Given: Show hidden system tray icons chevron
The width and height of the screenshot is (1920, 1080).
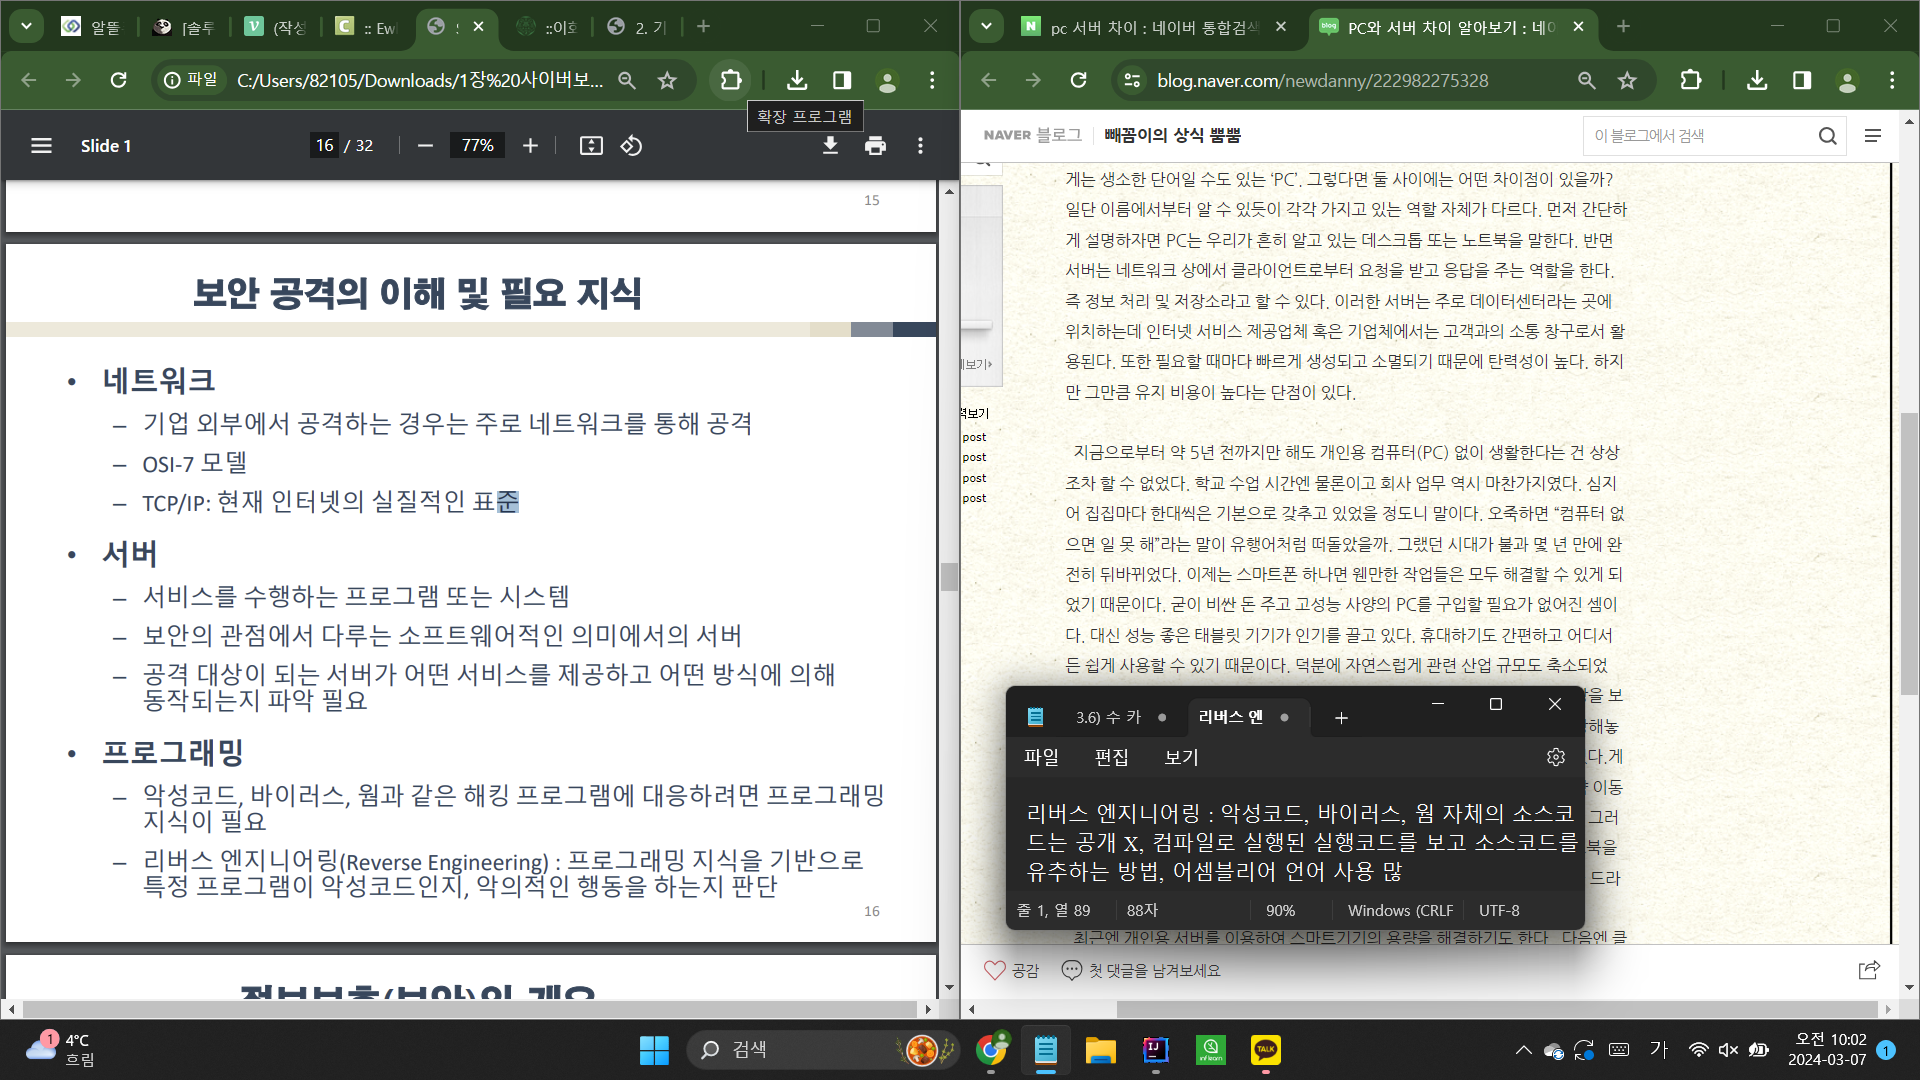Looking at the screenshot, I should 1523,1050.
